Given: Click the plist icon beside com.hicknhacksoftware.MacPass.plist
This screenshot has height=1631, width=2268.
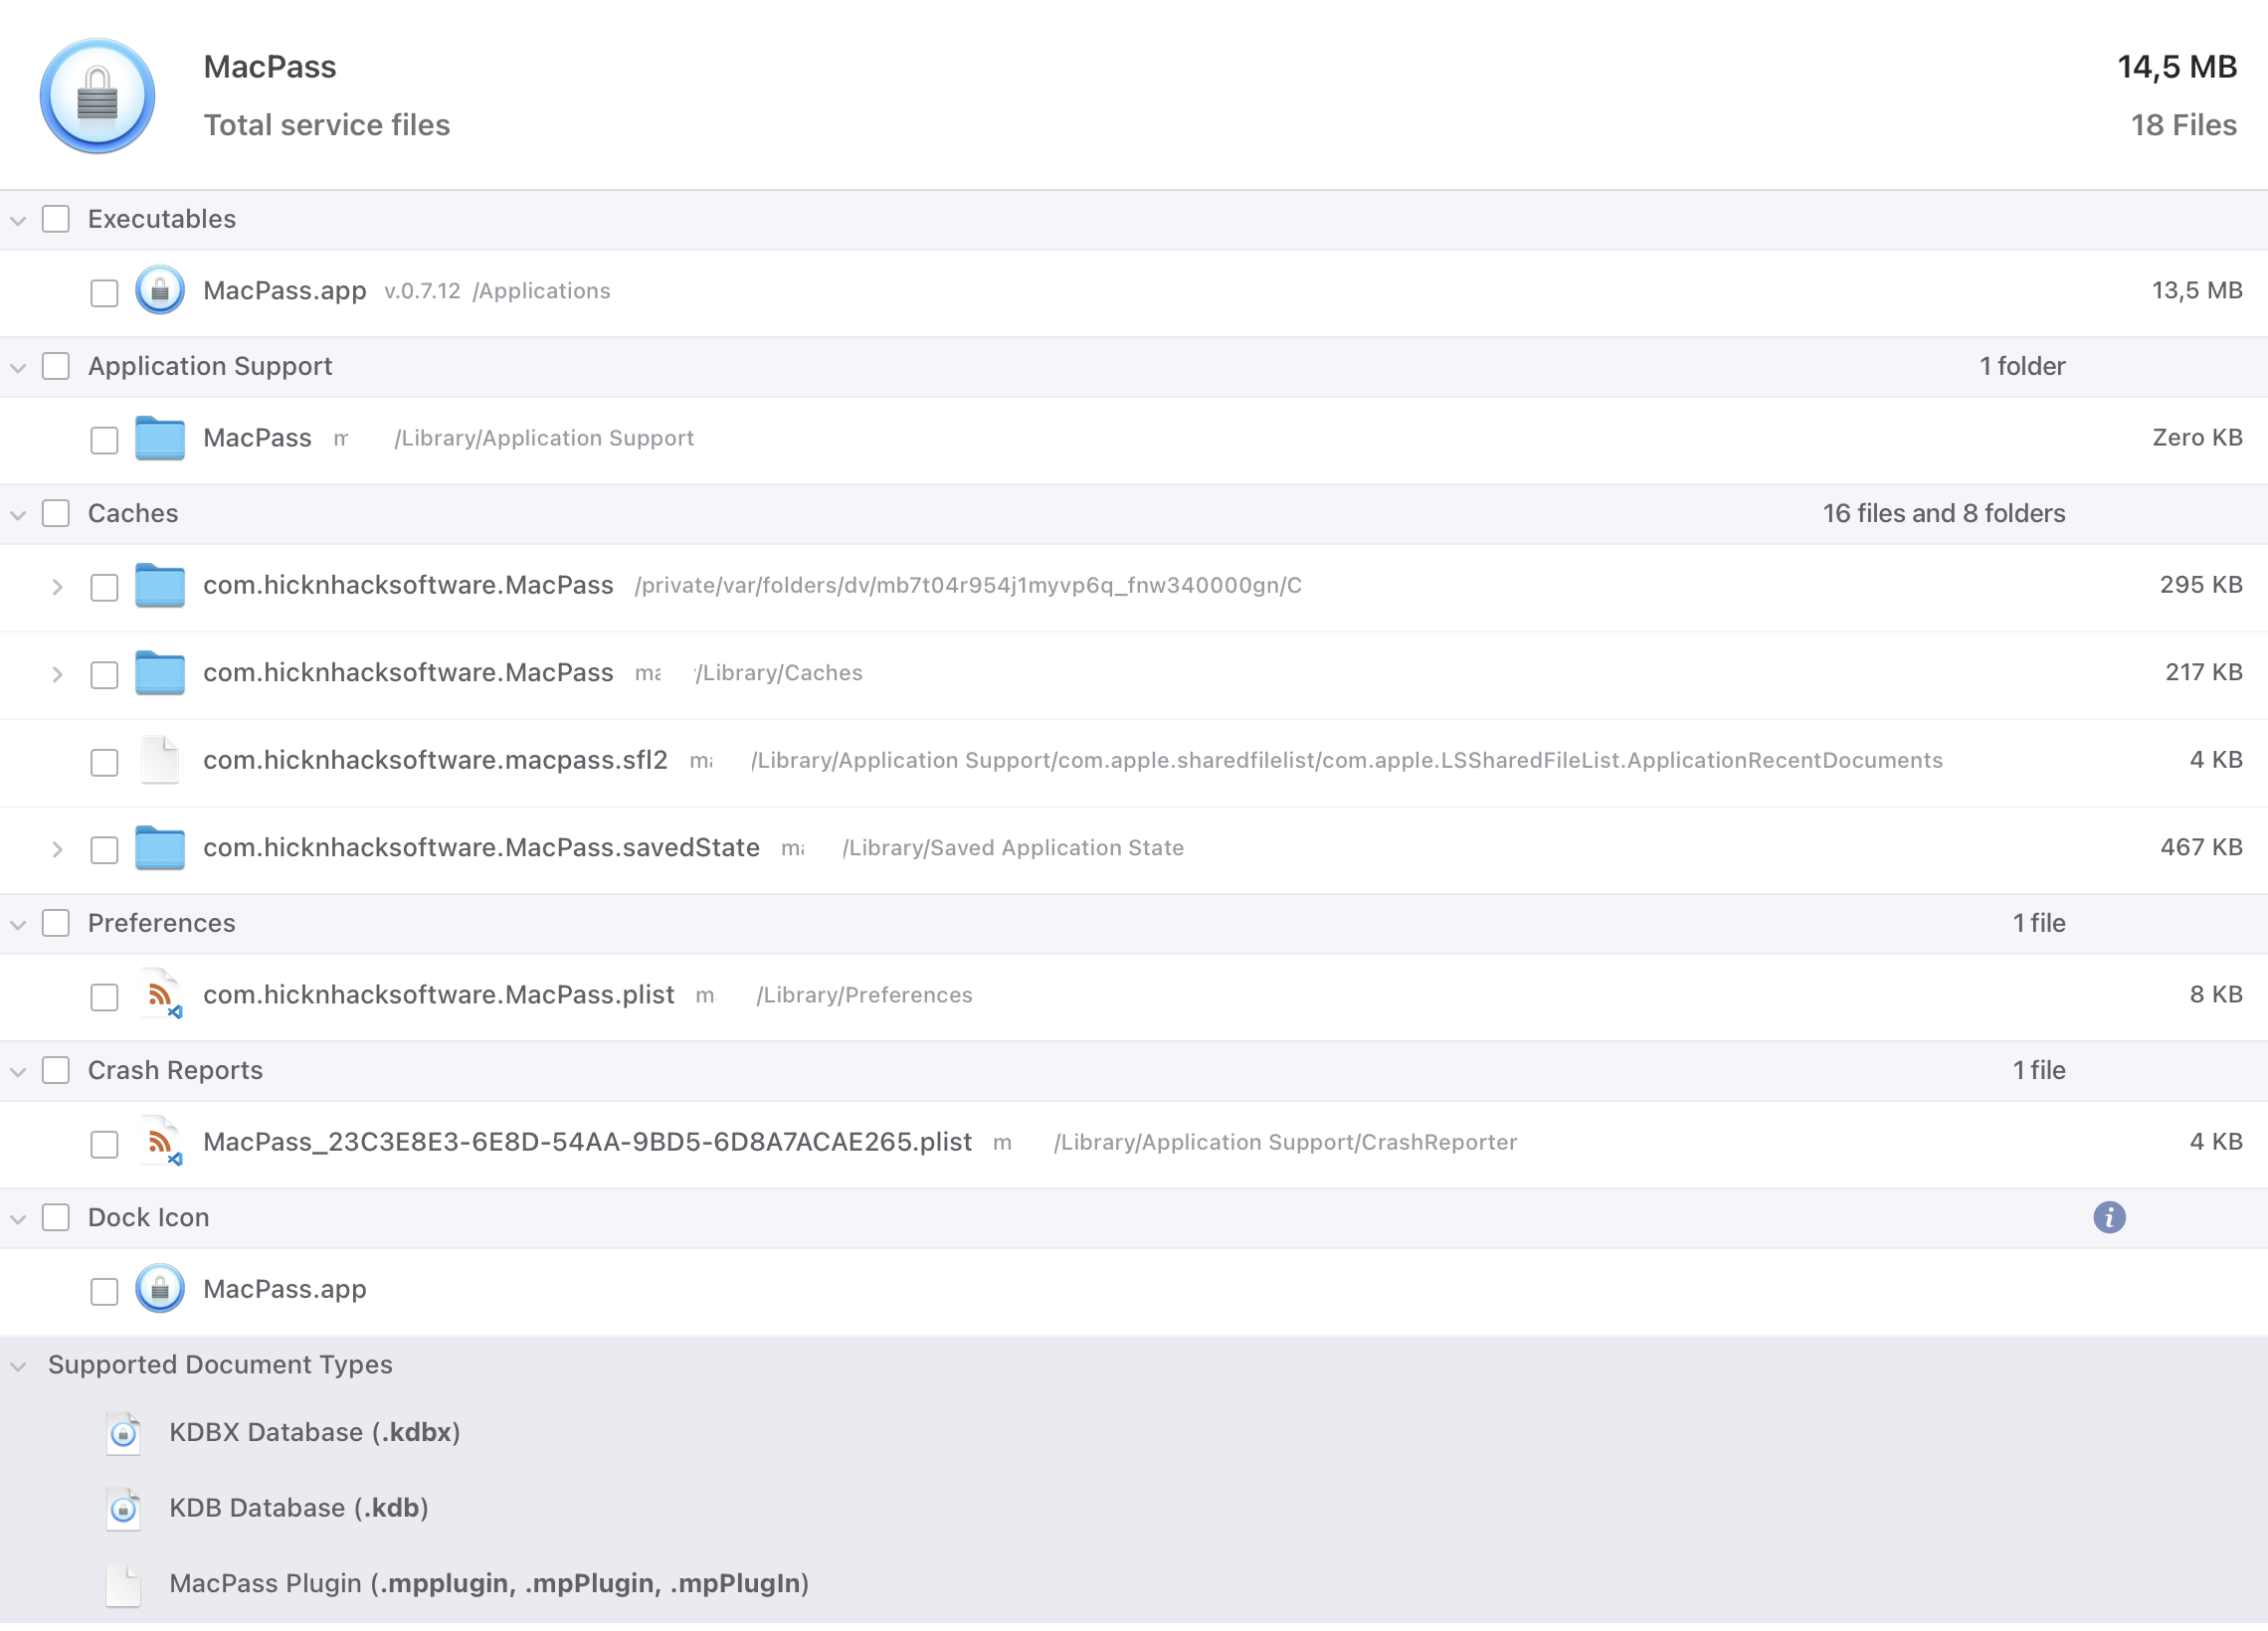Looking at the screenshot, I should pos(160,996).
